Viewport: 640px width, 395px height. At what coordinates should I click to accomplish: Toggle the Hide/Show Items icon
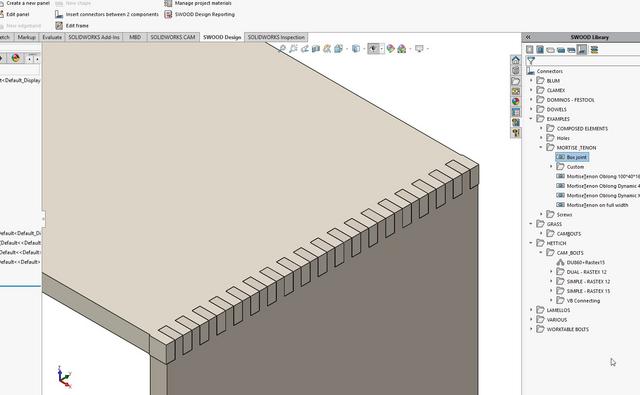click(373, 49)
